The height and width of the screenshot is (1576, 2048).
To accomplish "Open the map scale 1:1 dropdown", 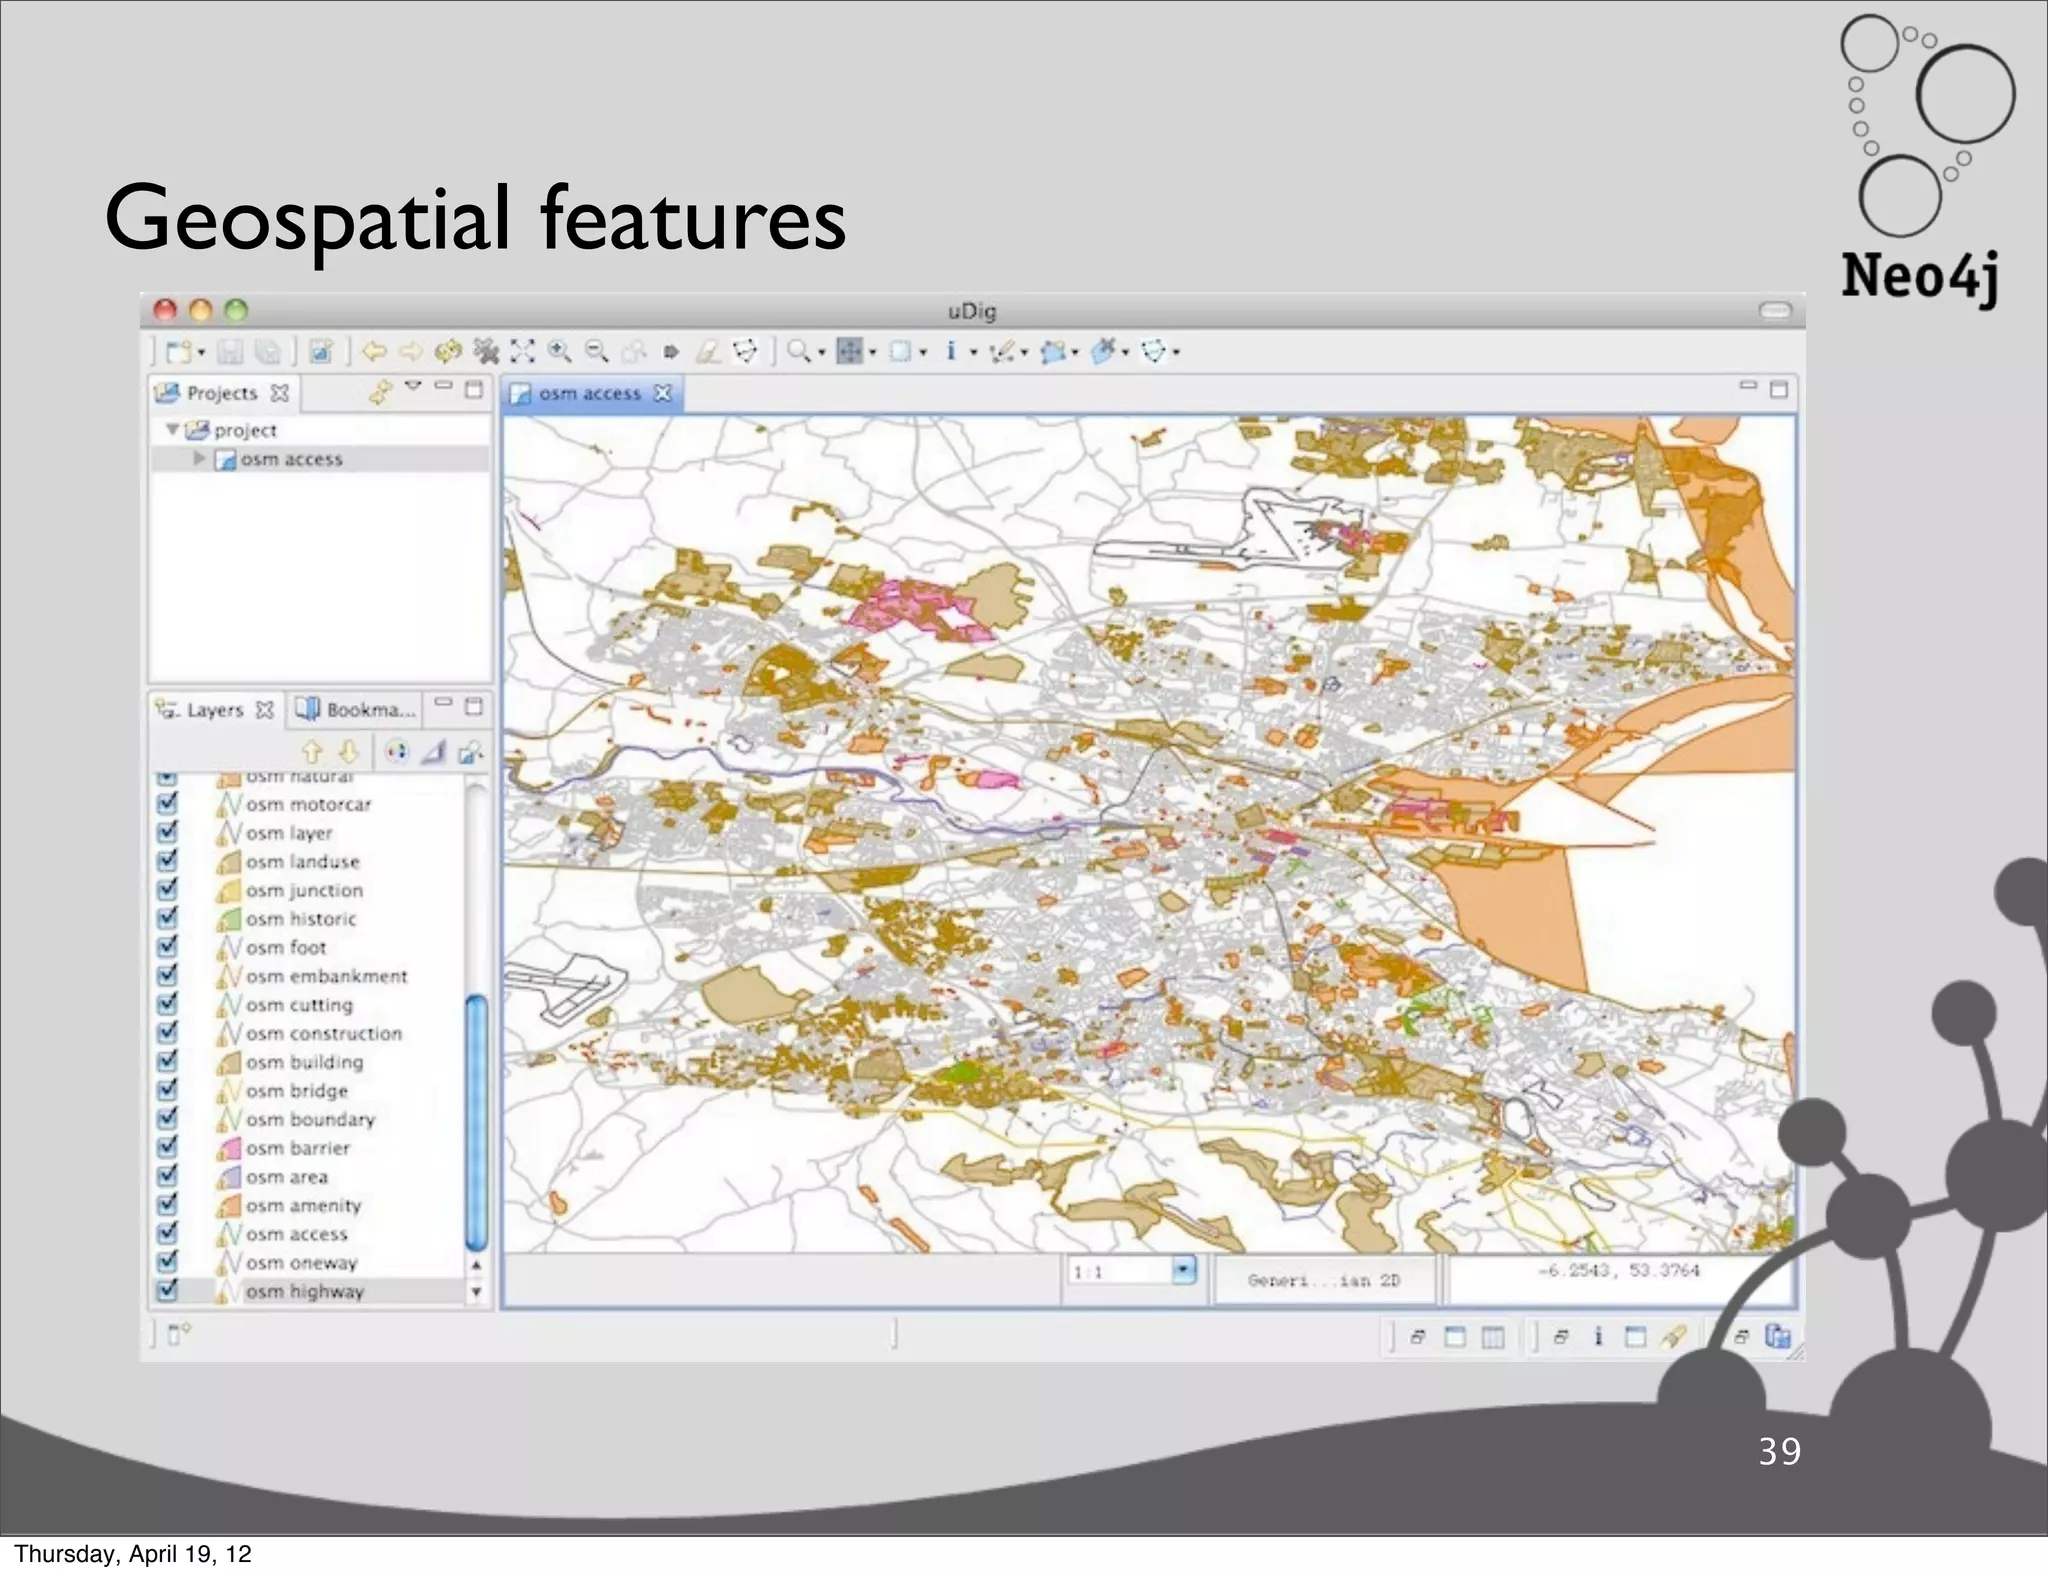I will pyautogui.click(x=1183, y=1270).
